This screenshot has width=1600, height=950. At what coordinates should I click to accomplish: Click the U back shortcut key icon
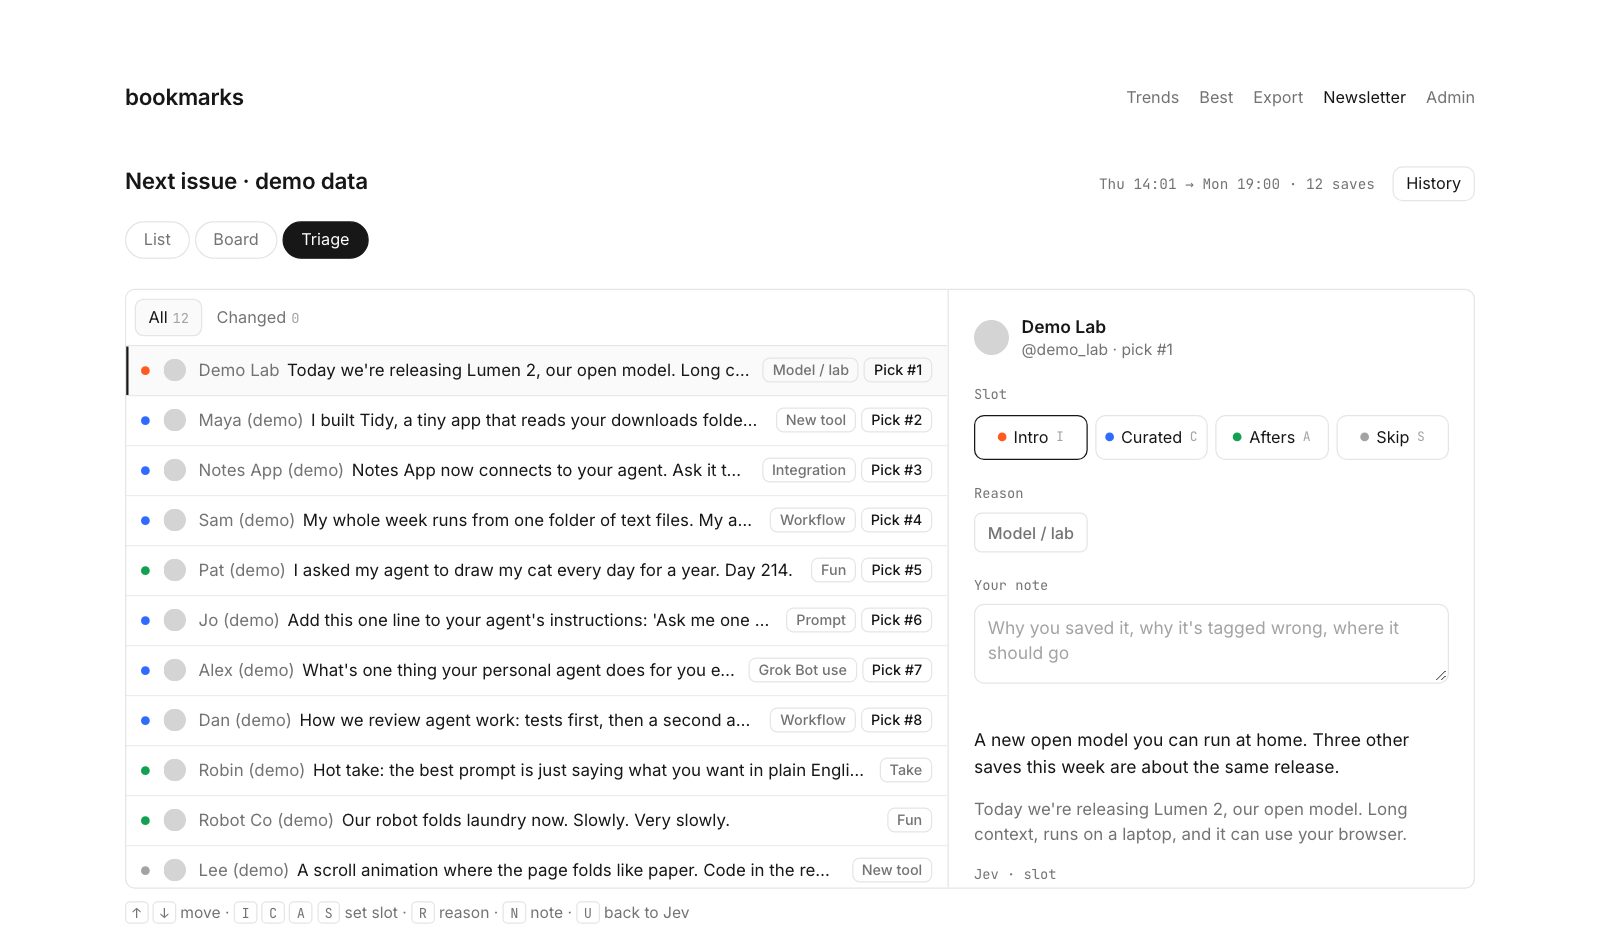tap(587, 913)
